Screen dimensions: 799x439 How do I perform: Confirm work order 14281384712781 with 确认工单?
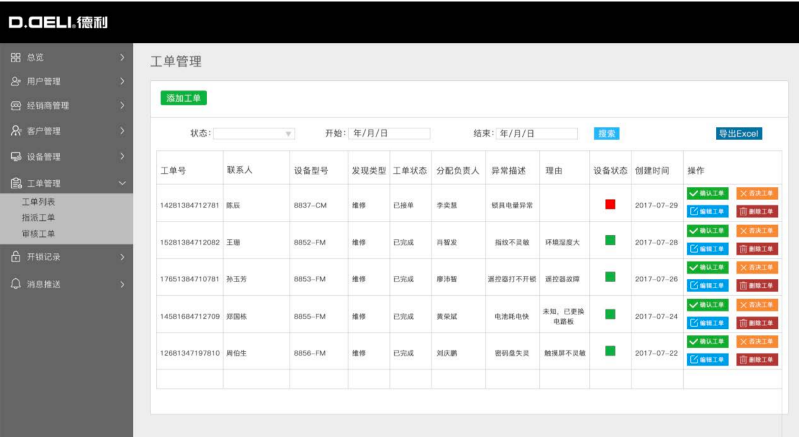(707, 194)
